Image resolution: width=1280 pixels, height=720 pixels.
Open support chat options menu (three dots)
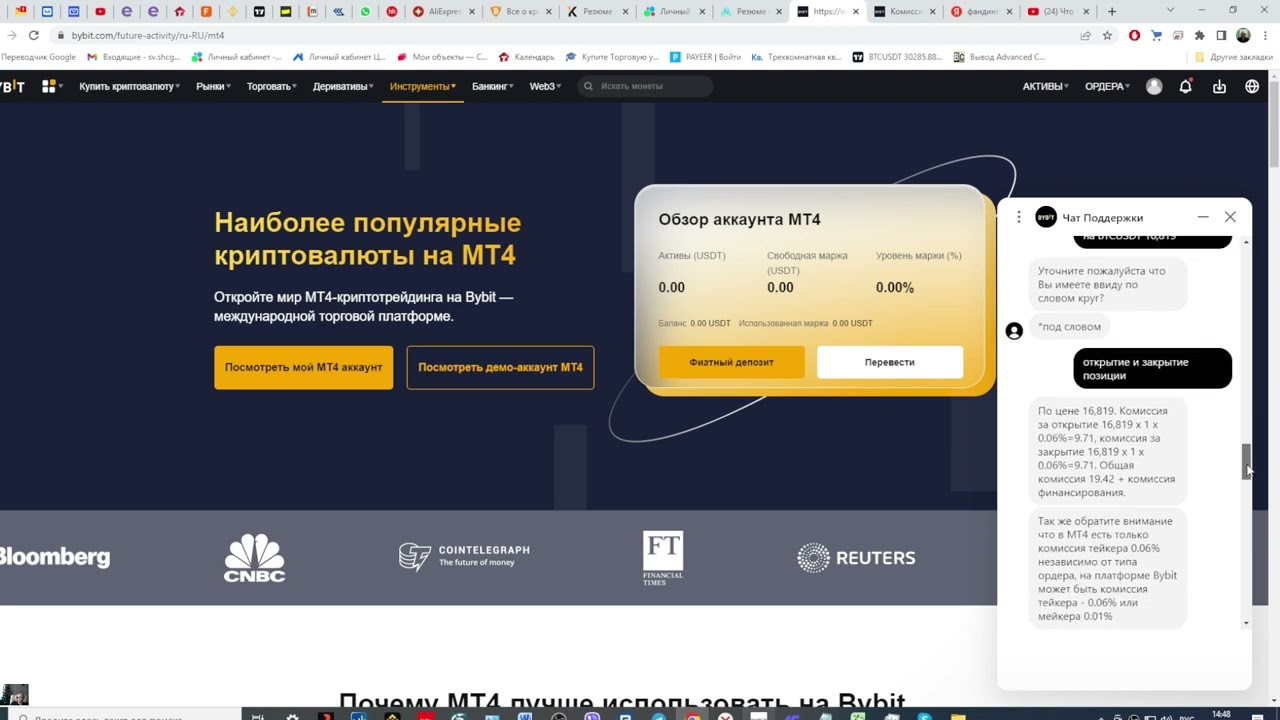(1018, 217)
